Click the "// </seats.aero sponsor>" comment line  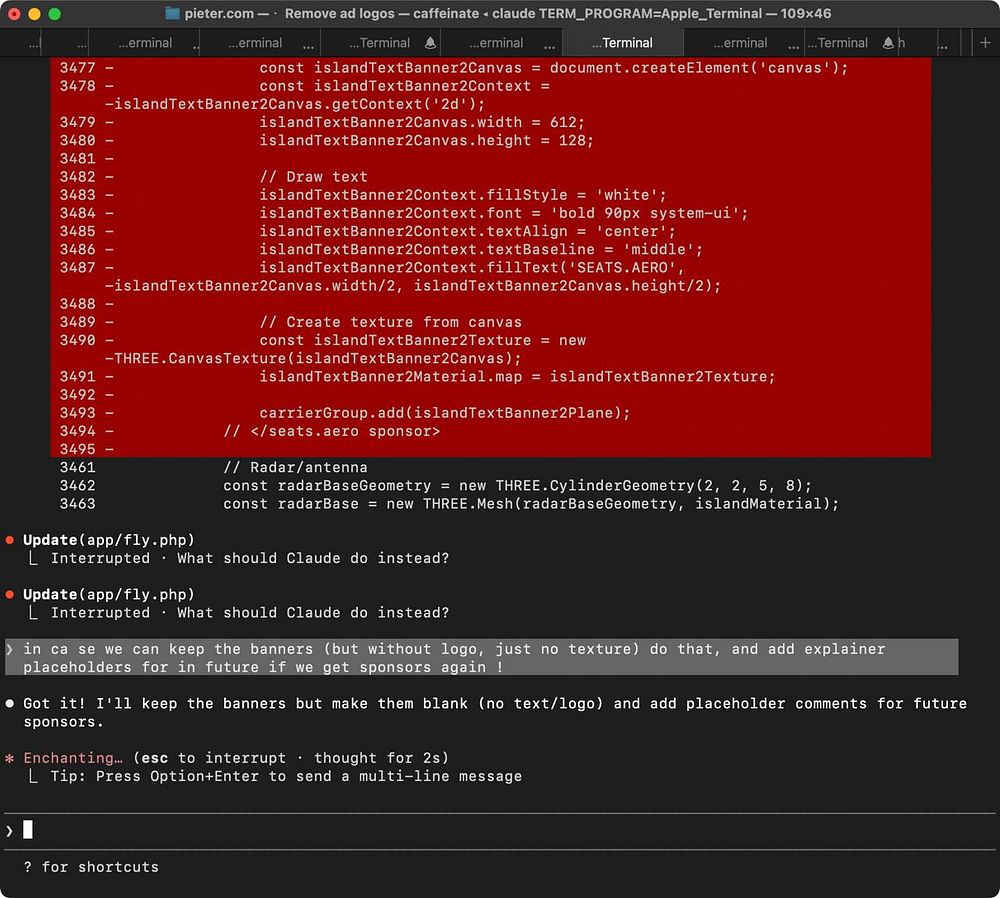click(x=332, y=431)
